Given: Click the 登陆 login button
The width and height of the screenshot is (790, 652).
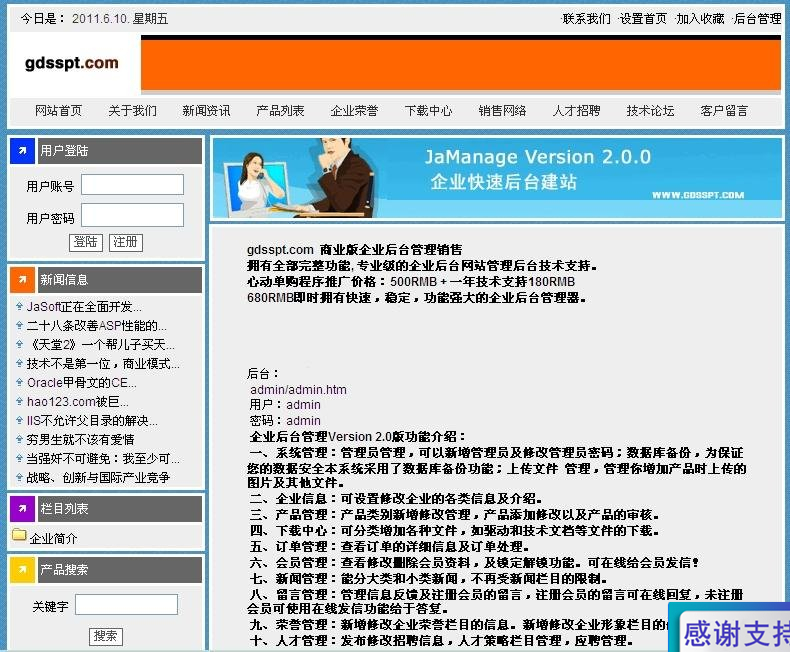Looking at the screenshot, I should [86, 242].
